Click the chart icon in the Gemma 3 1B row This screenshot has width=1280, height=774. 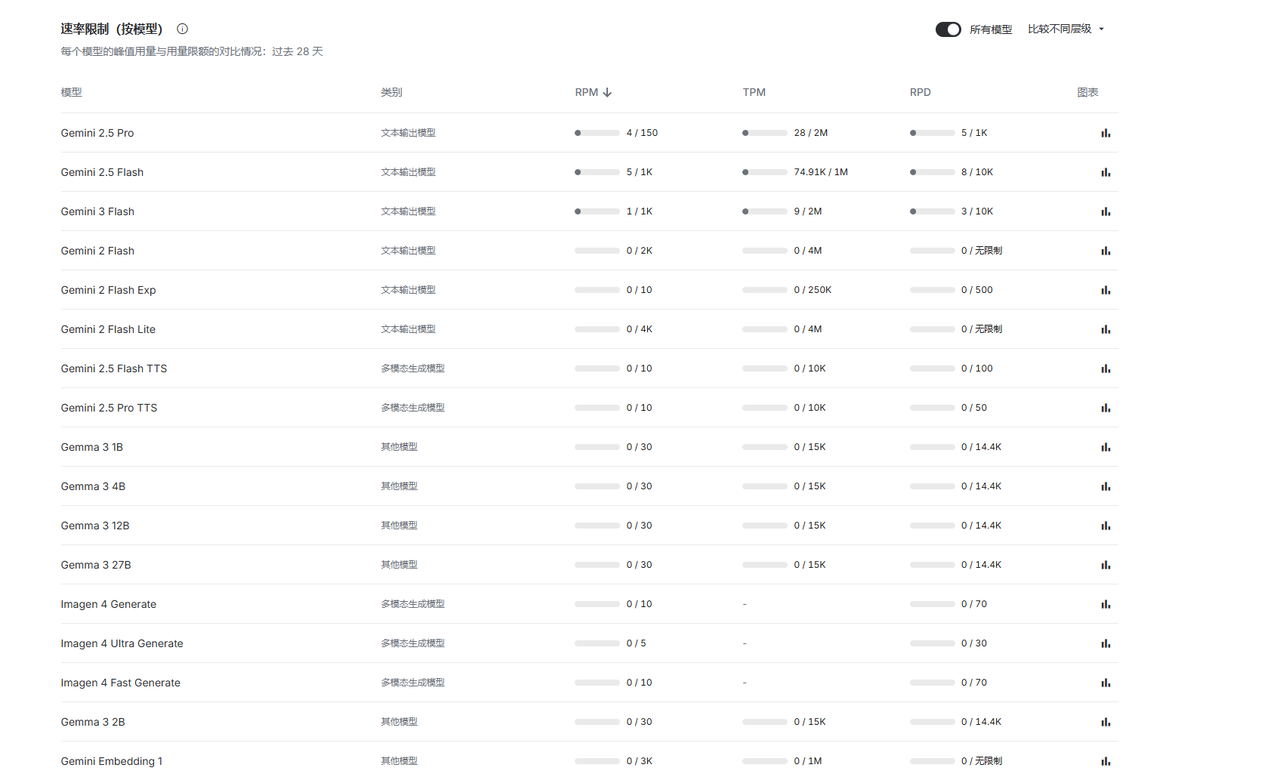click(1105, 447)
